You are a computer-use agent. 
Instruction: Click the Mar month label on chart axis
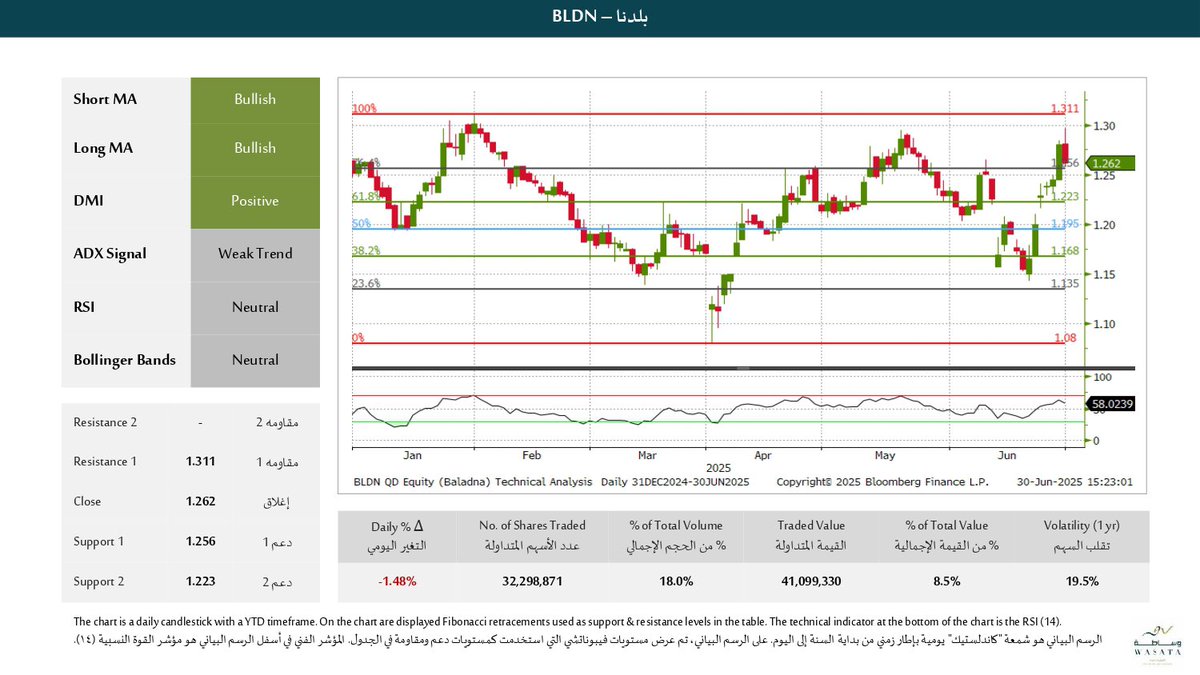[x=647, y=455]
